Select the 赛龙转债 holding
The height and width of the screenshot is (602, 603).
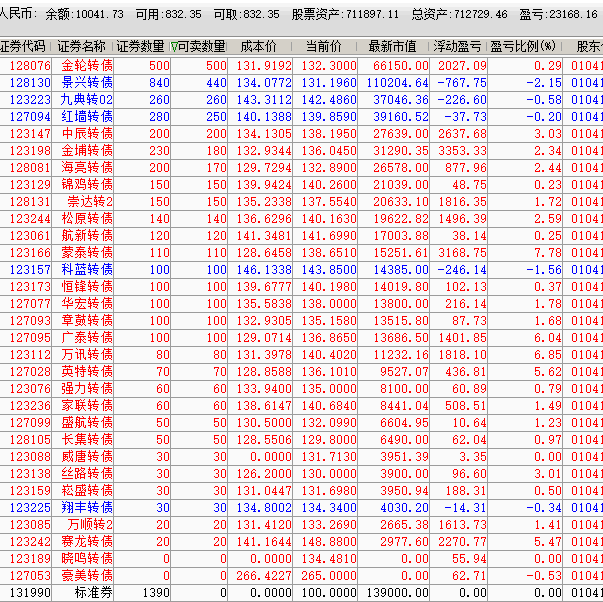(87, 542)
